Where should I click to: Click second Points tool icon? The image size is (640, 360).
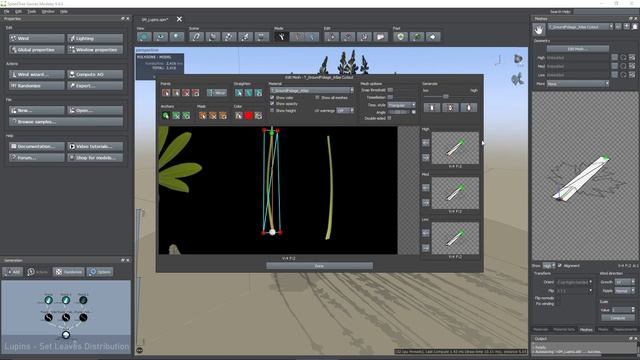coord(176,93)
